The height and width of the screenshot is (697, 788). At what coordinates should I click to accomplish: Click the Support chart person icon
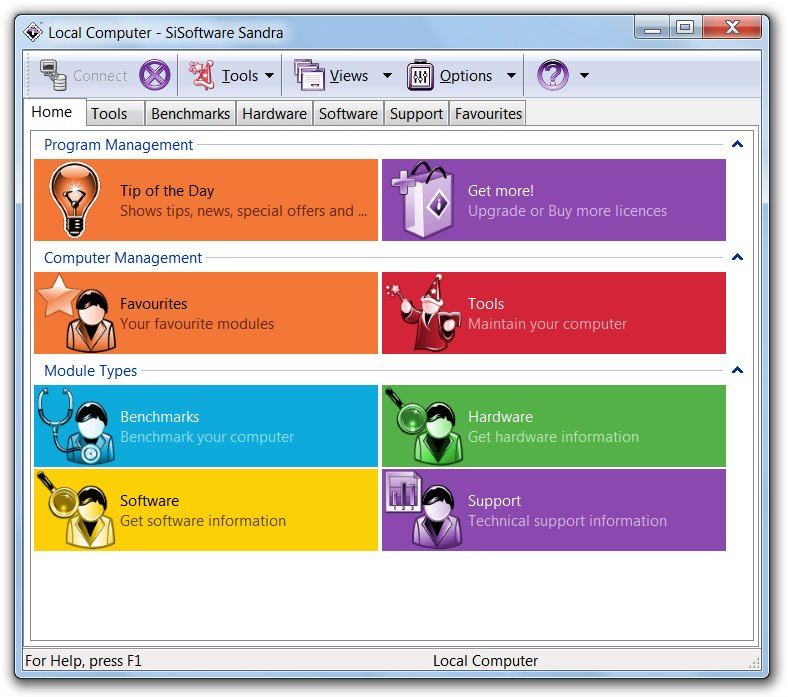click(x=423, y=510)
